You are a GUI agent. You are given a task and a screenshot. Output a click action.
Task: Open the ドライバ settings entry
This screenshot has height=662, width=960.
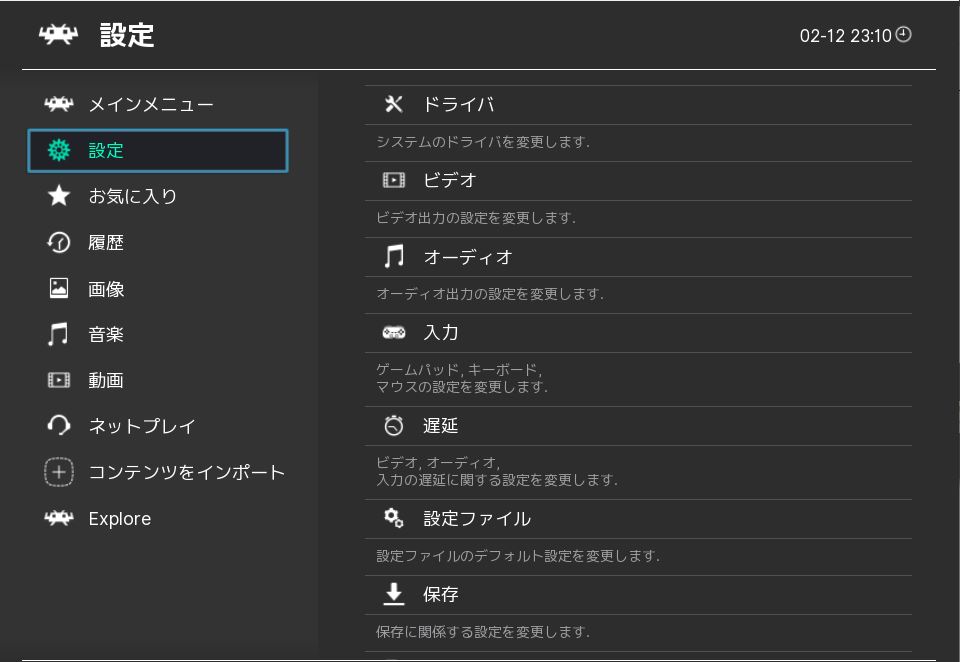tap(458, 105)
